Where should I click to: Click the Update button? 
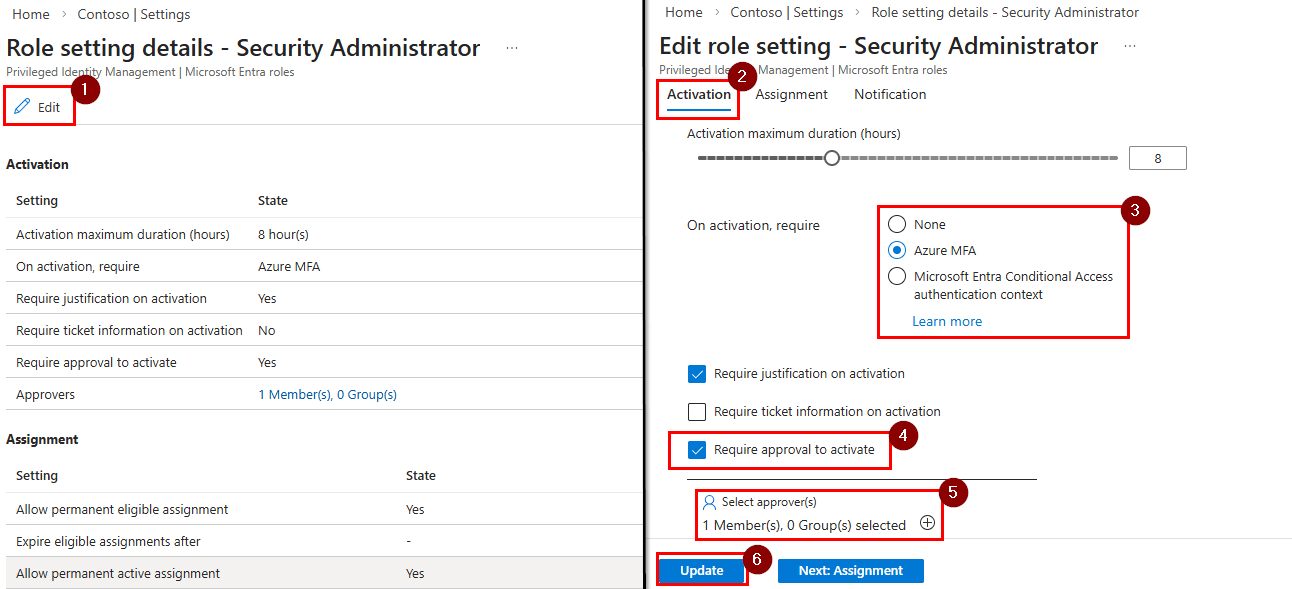[x=701, y=570]
